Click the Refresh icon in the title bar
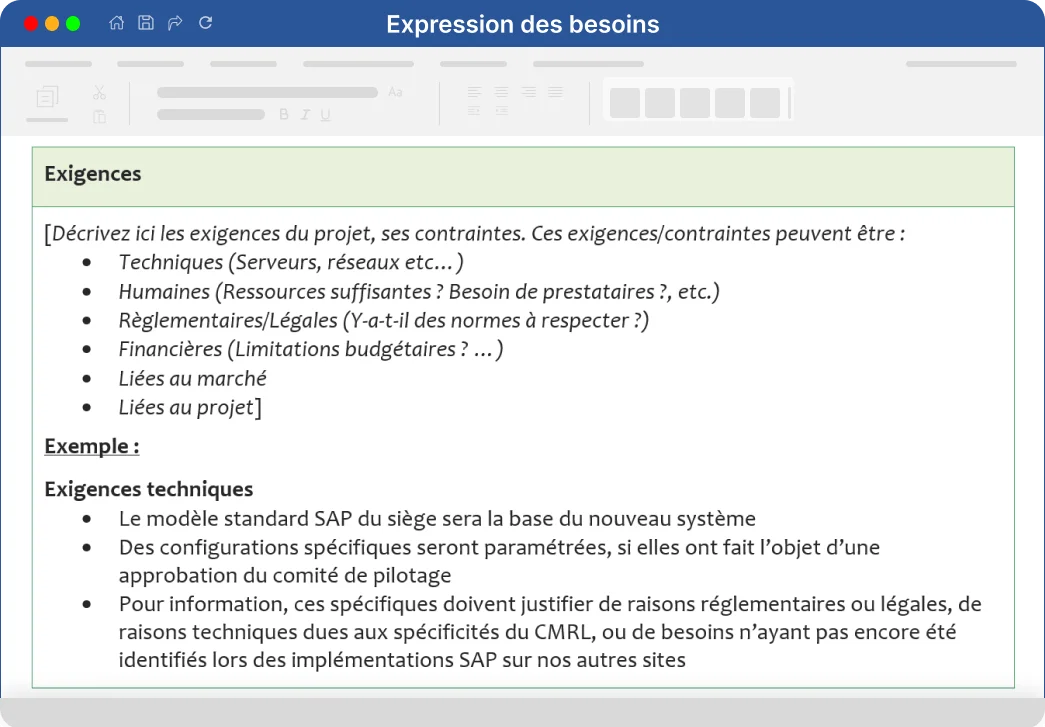 (205, 24)
